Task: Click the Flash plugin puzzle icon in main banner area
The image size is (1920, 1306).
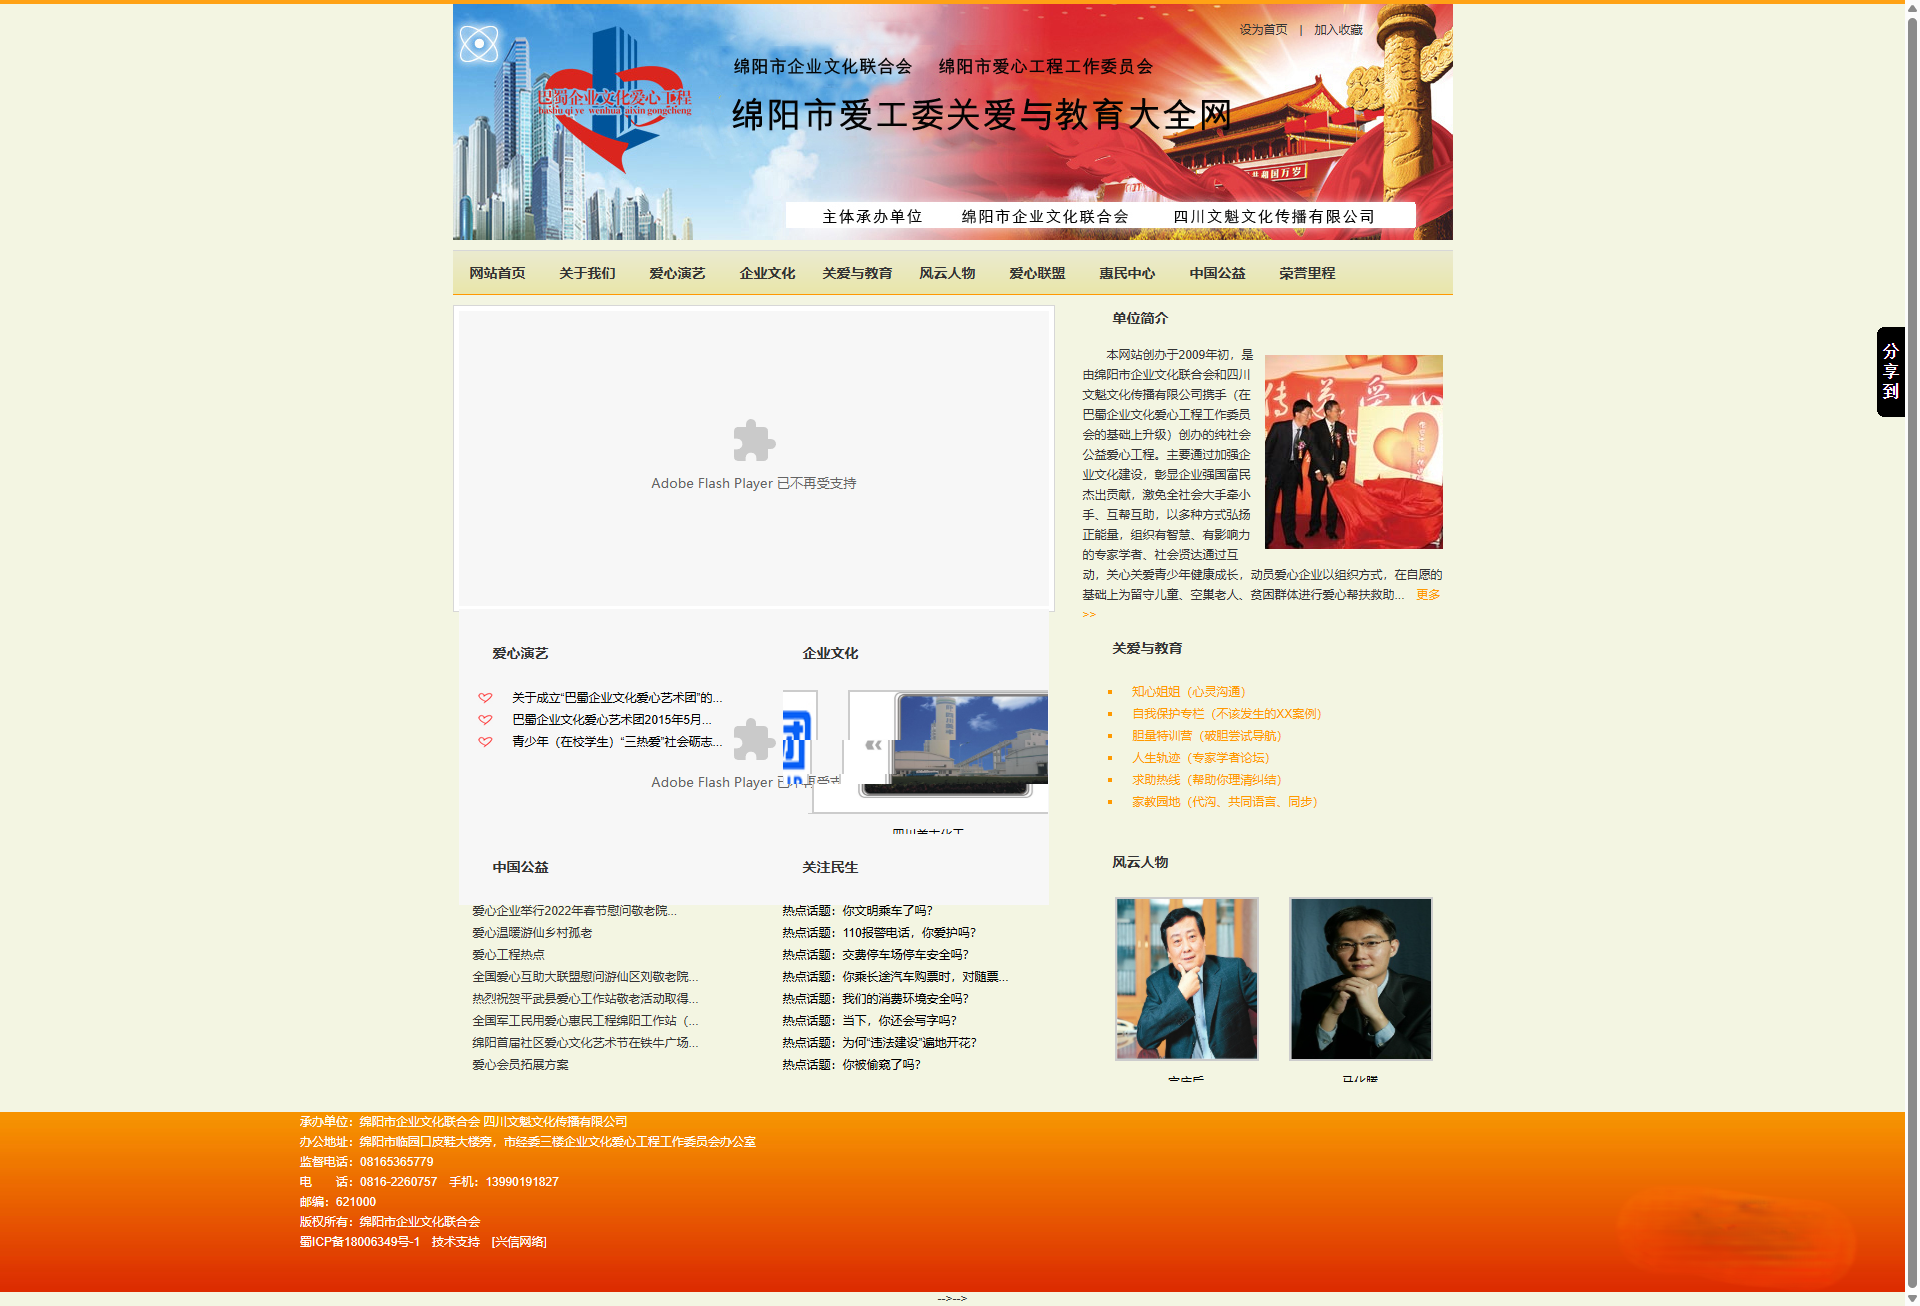Action: coord(754,441)
